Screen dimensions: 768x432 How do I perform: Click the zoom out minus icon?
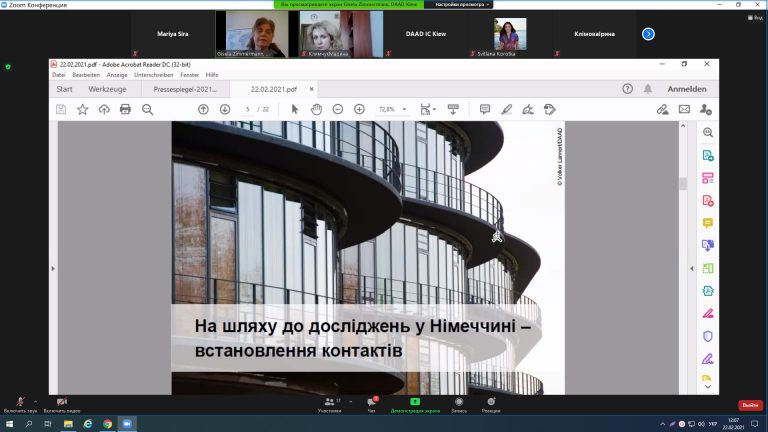pyautogui.click(x=338, y=109)
